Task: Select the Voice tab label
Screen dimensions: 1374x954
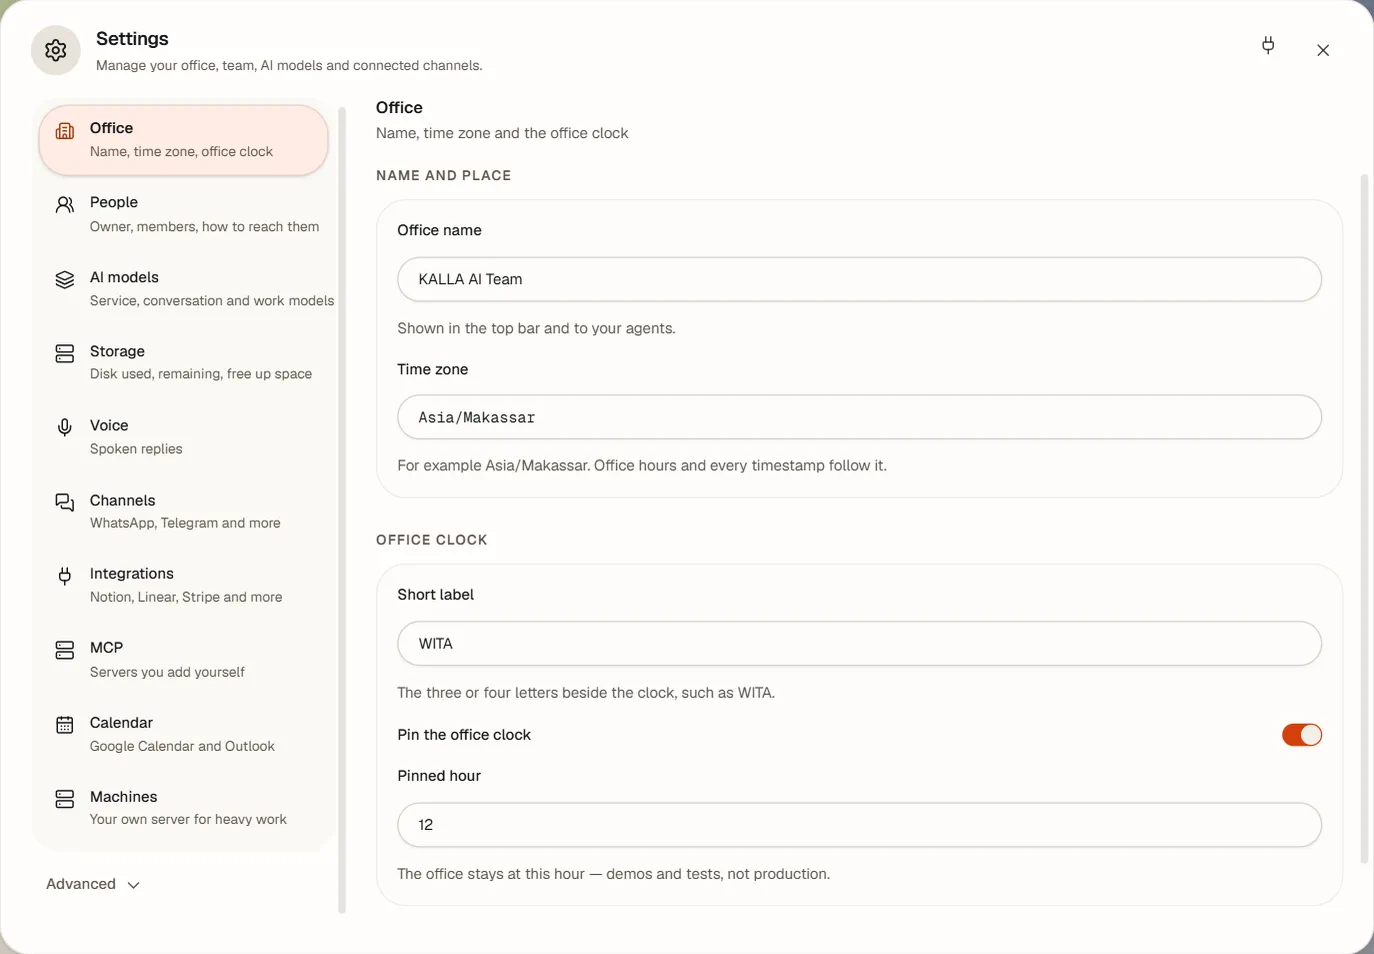Action: click(x=109, y=425)
